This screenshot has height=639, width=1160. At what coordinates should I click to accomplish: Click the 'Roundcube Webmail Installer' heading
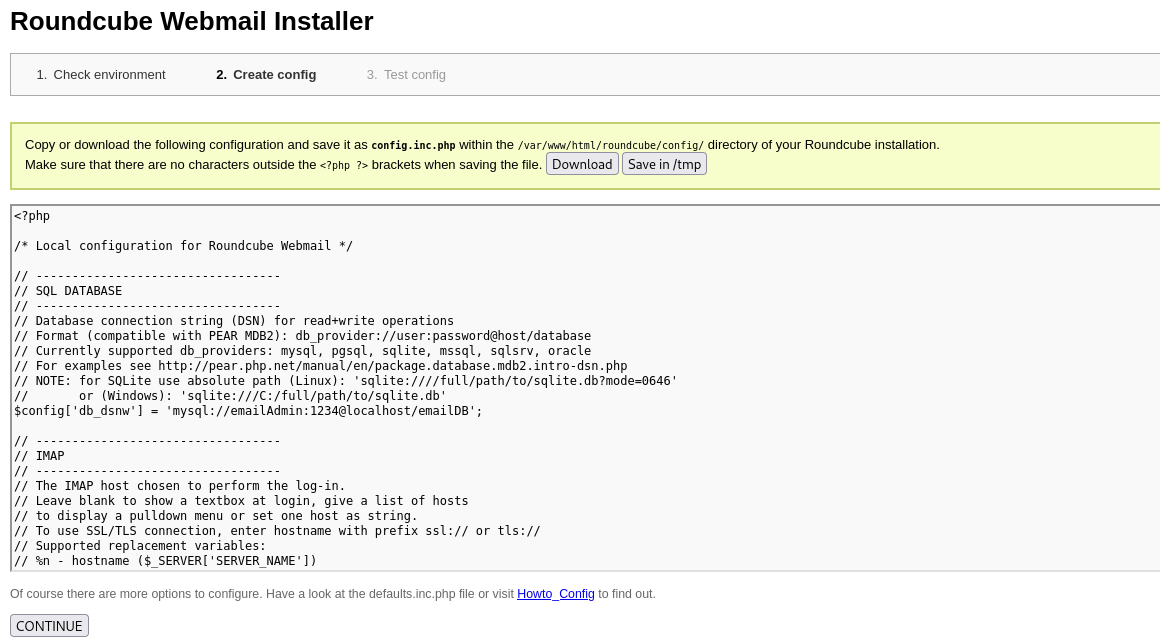point(192,21)
